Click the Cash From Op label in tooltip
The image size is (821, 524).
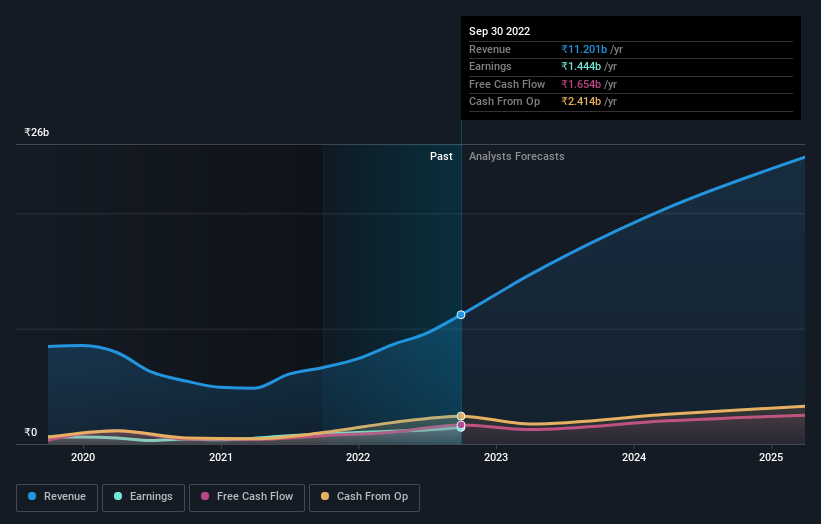pos(504,102)
